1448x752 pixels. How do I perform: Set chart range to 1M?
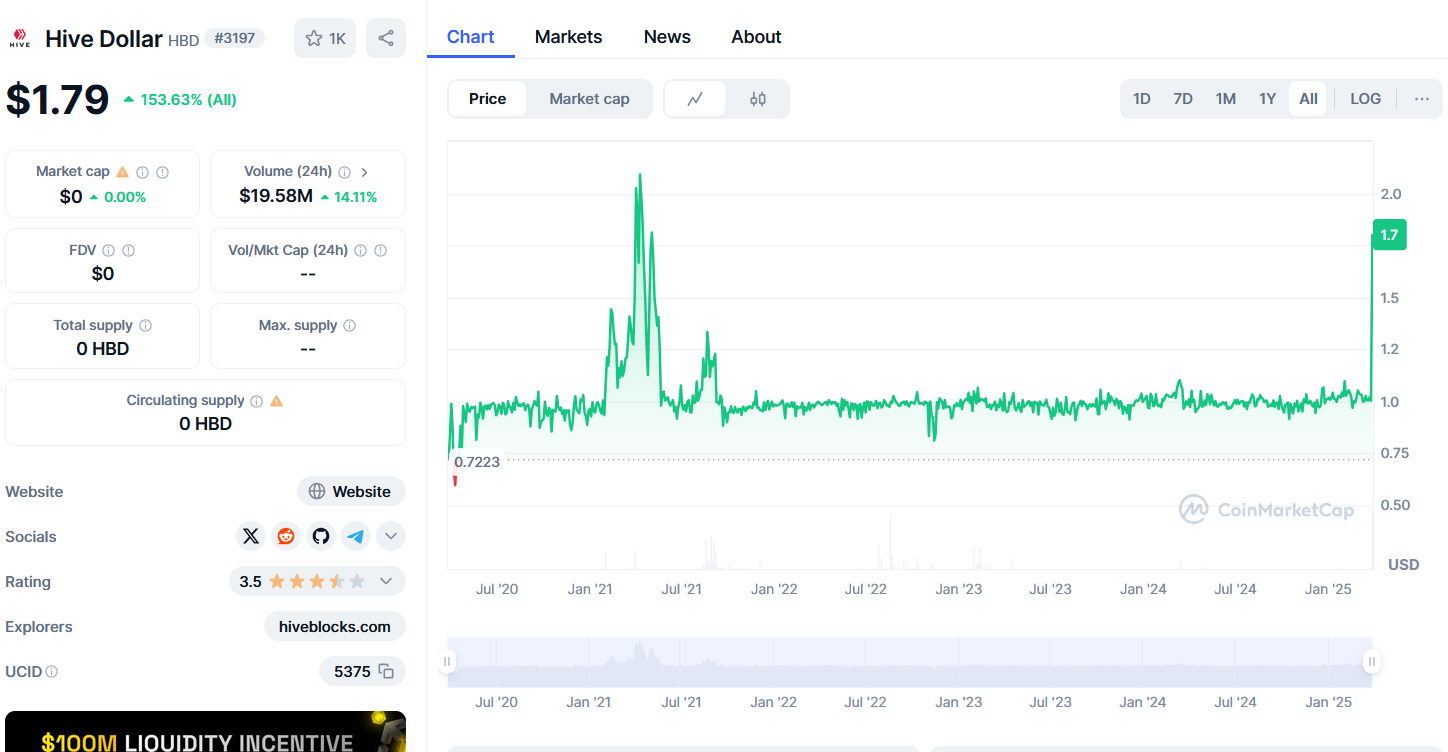1226,99
